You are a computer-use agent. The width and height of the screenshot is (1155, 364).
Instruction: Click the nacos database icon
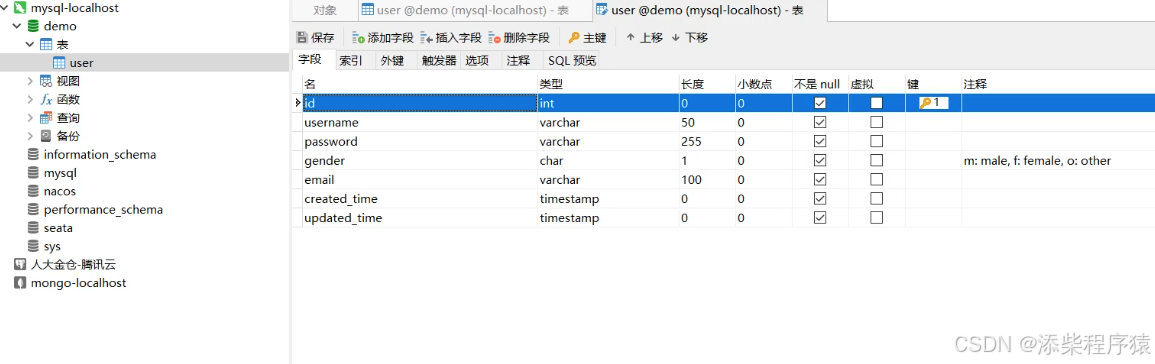point(33,191)
